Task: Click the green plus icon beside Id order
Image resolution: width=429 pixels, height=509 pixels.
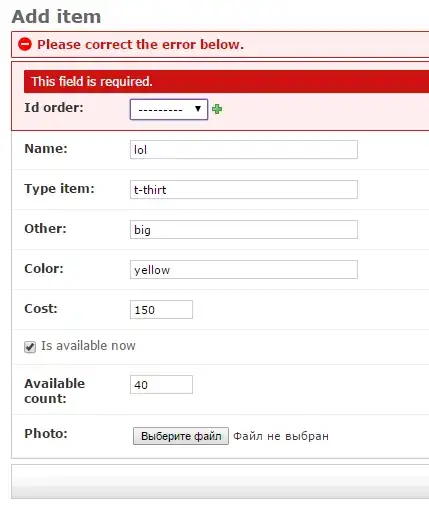Action: click(217, 109)
